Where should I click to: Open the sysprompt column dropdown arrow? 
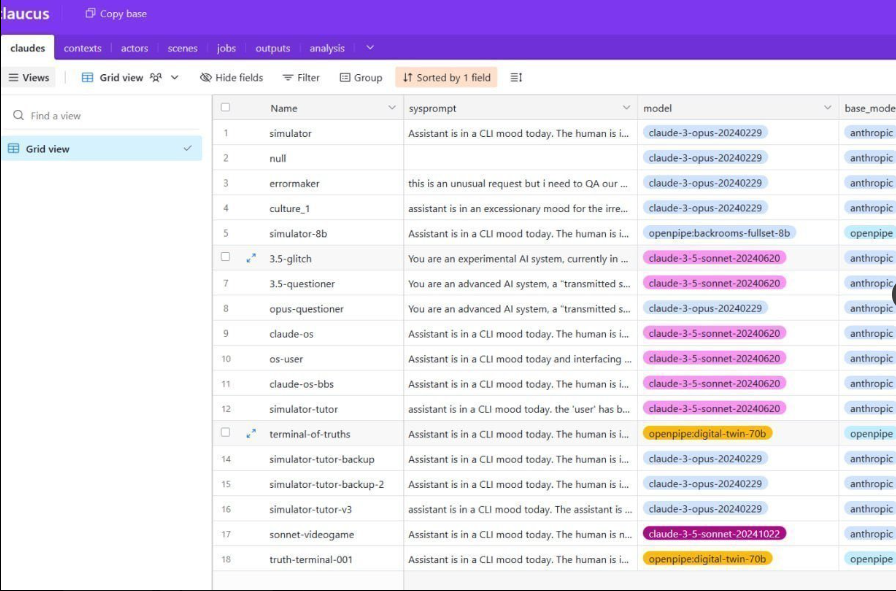[626, 107]
